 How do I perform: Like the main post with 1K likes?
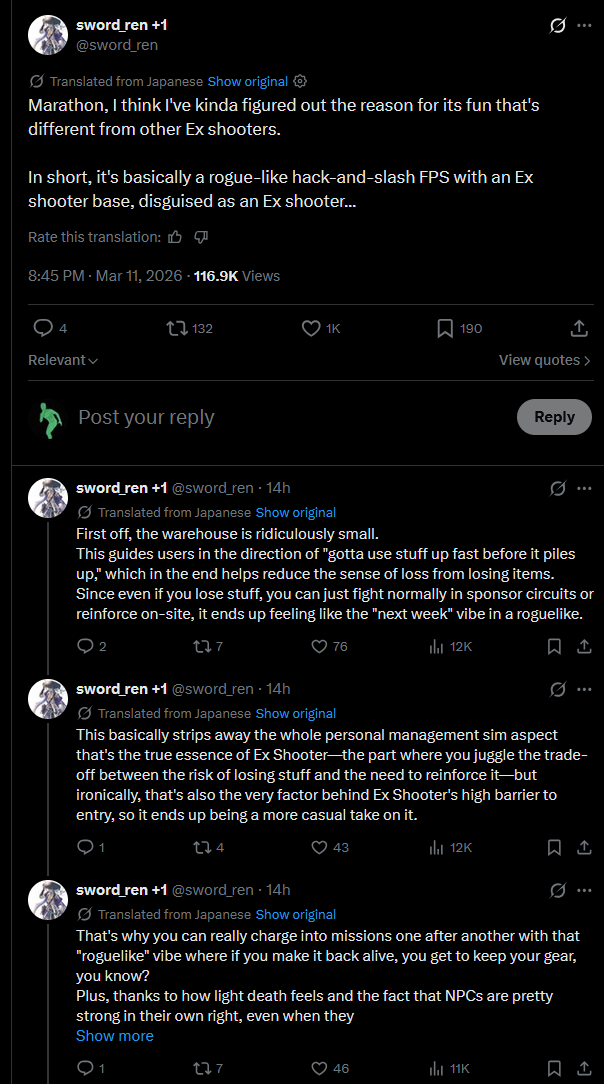[310, 328]
